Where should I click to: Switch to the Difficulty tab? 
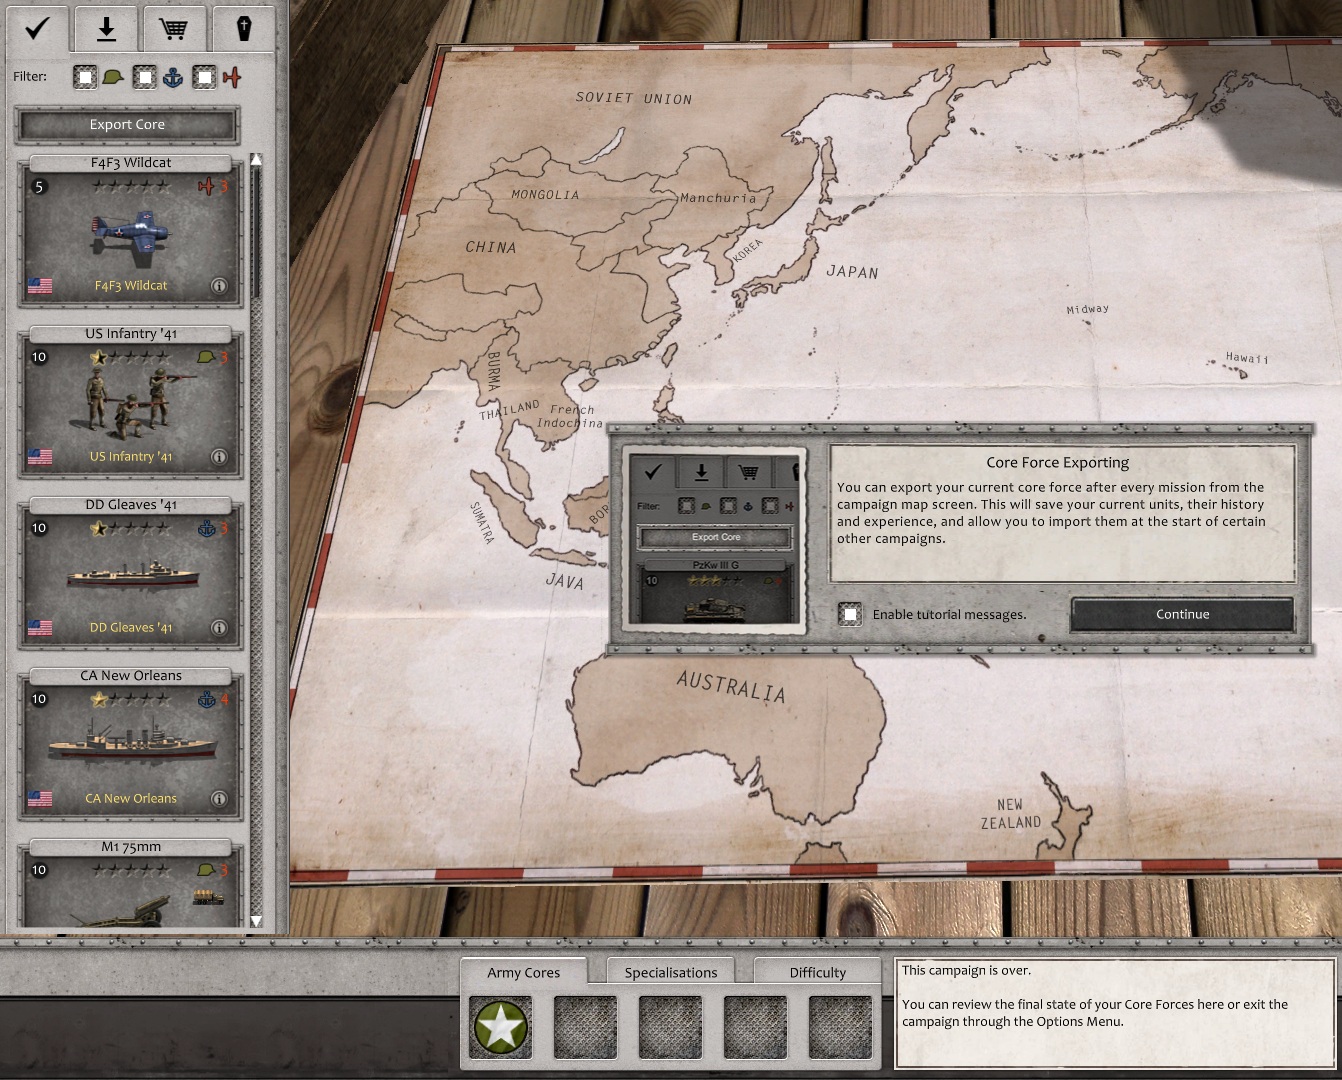(x=817, y=972)
